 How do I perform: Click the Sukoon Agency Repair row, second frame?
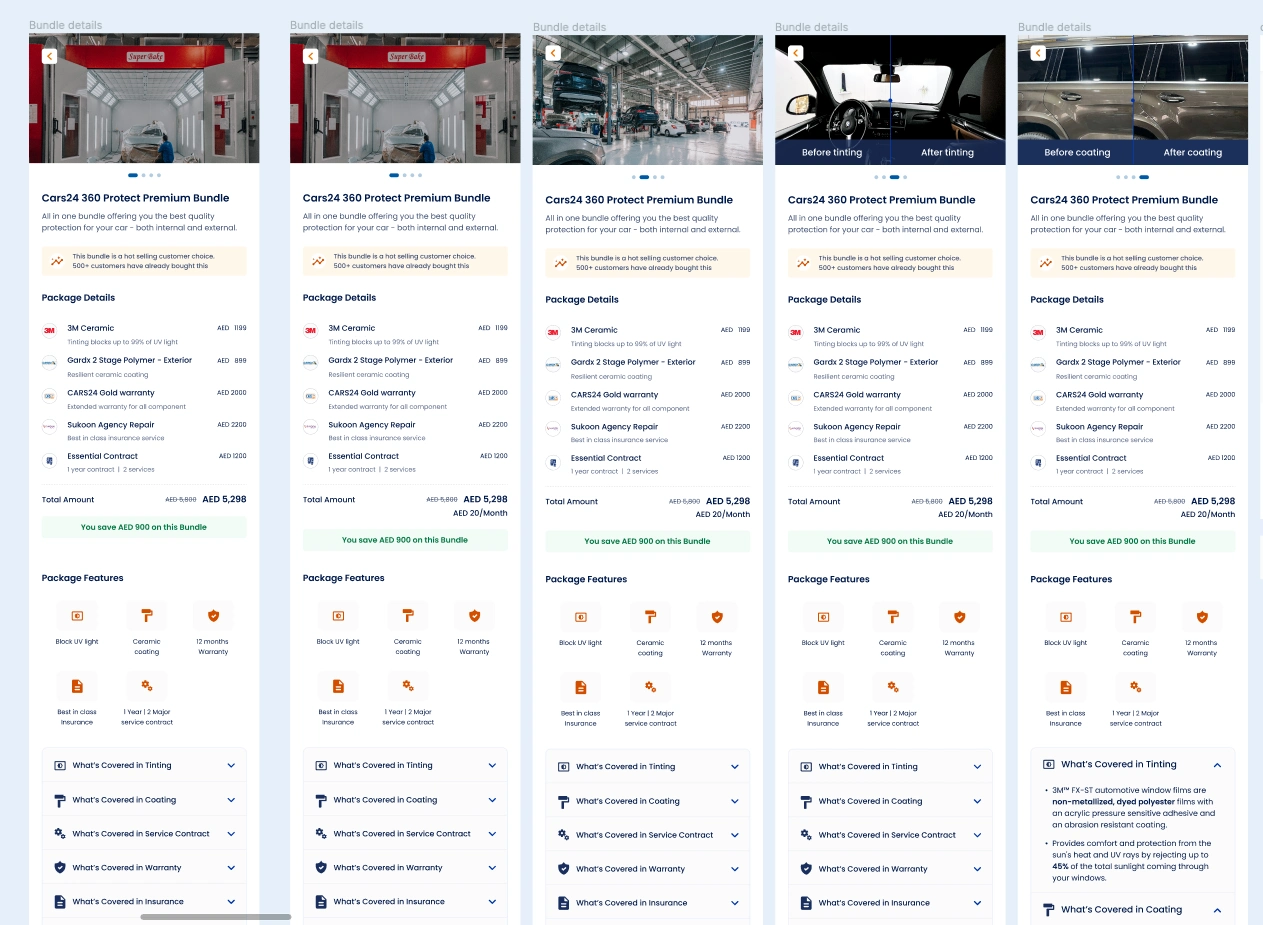coord(405,430)
